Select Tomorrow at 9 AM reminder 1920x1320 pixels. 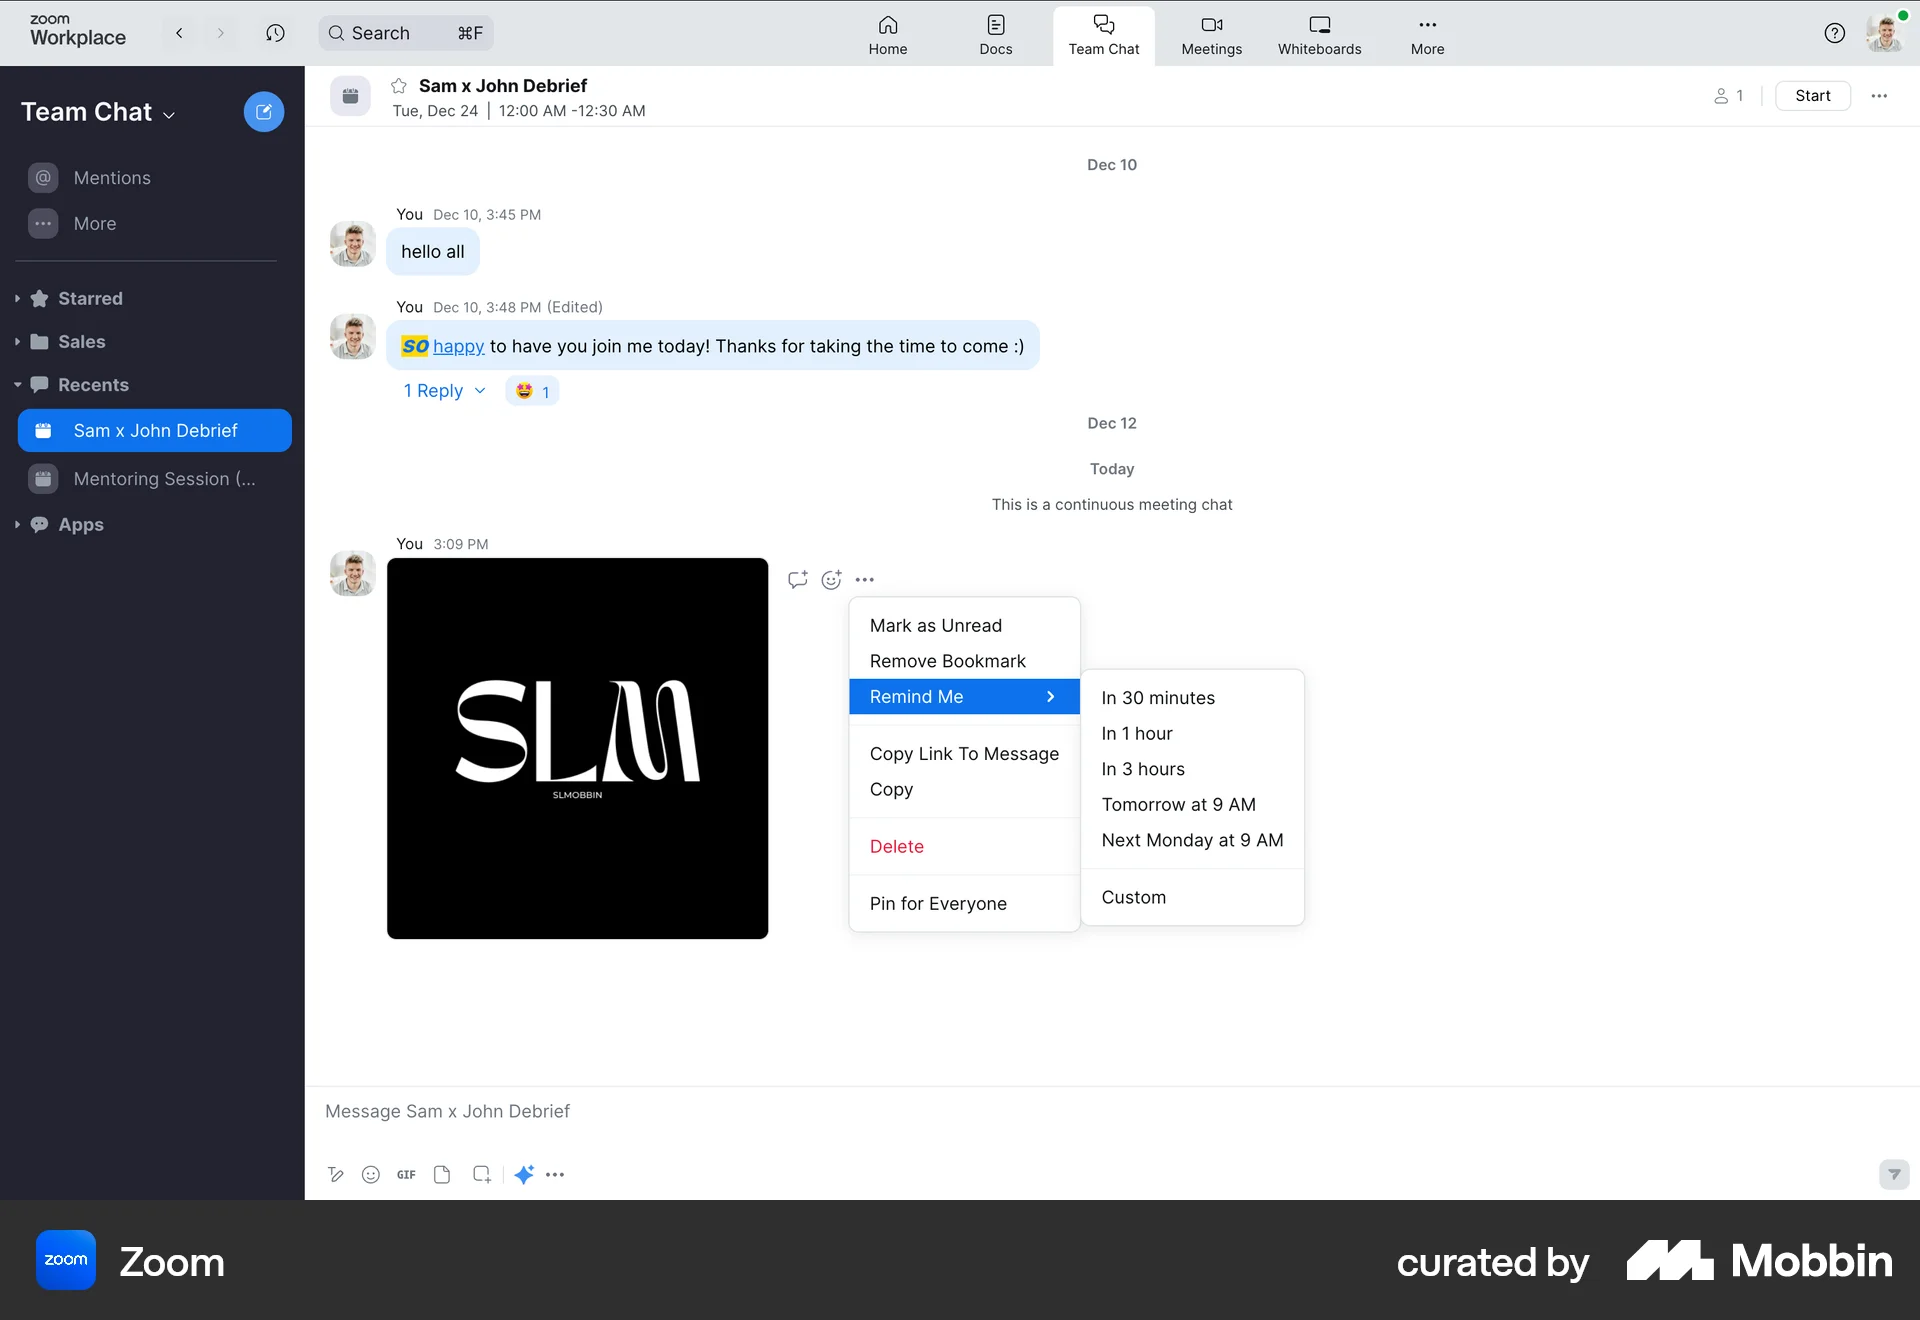pyautogui.click(x=1178, y=805)
